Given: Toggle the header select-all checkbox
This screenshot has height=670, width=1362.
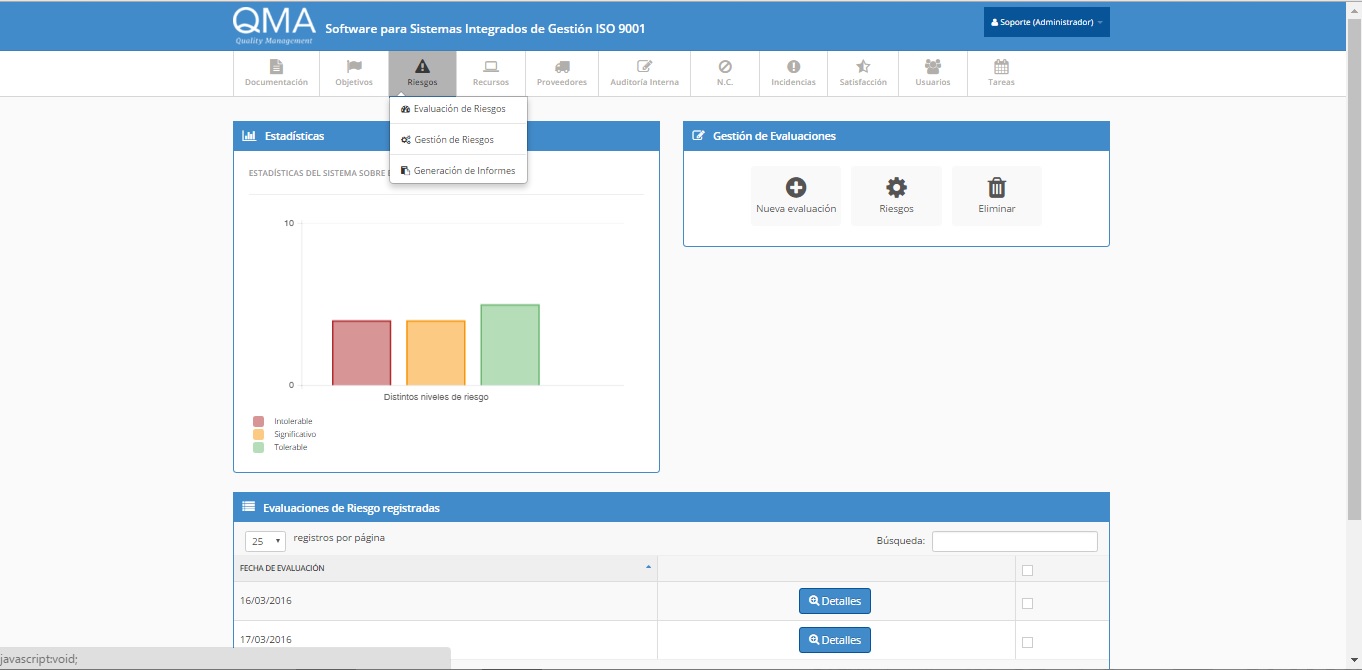Looking at the screenshot, I should [1027, 570].
